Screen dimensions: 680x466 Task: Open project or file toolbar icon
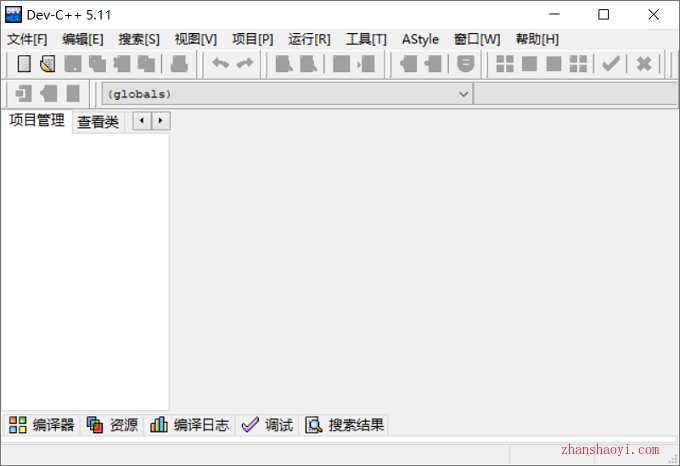(48, 64)
